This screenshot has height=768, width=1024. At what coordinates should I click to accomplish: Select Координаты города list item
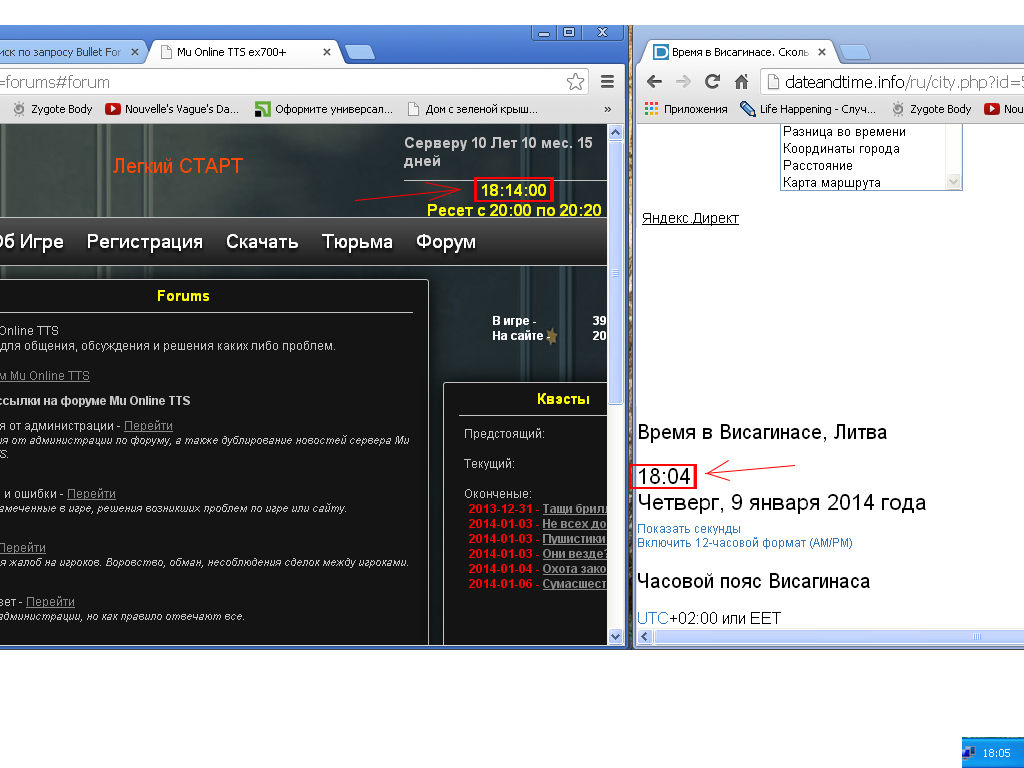point(841,149)
